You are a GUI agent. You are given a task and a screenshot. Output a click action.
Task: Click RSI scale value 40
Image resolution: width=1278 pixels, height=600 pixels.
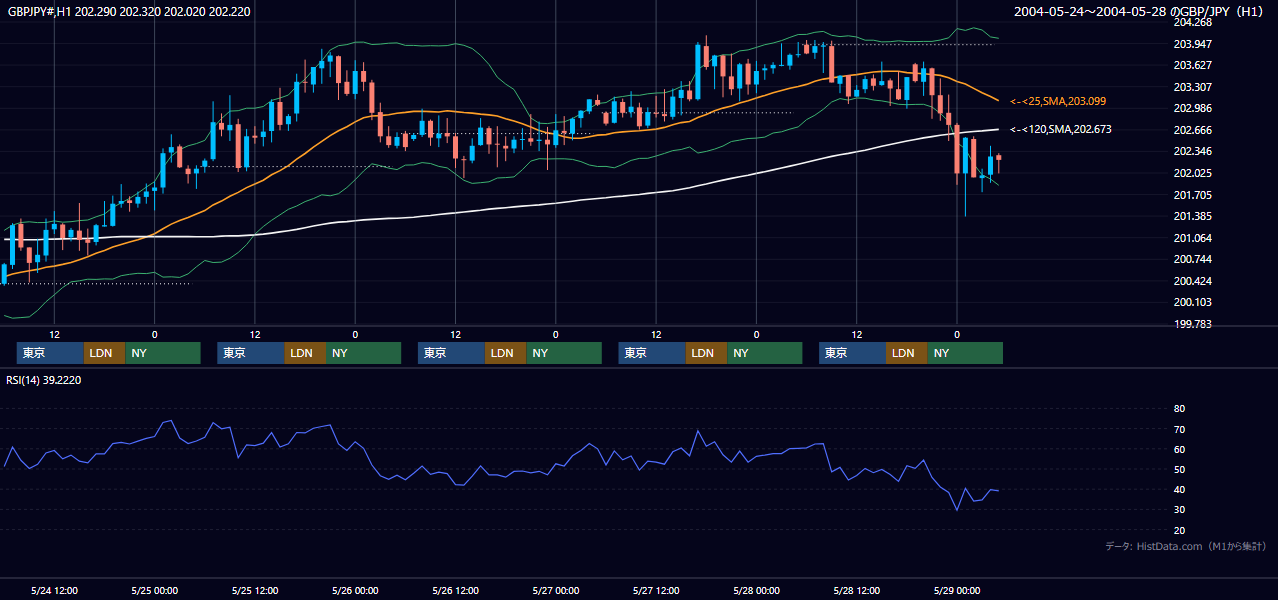pyautogui.click(x=1179, y=489)
